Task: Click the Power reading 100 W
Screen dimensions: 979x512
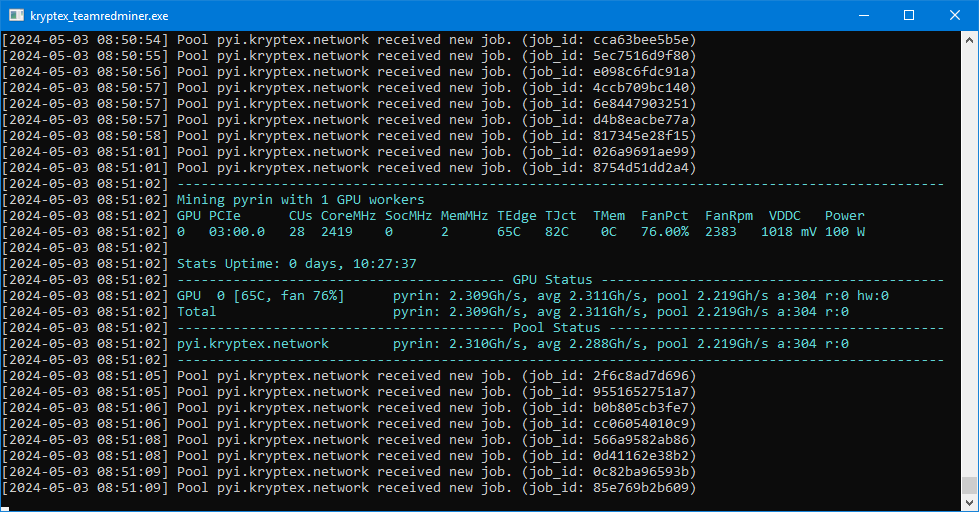Action: point(844,231)
